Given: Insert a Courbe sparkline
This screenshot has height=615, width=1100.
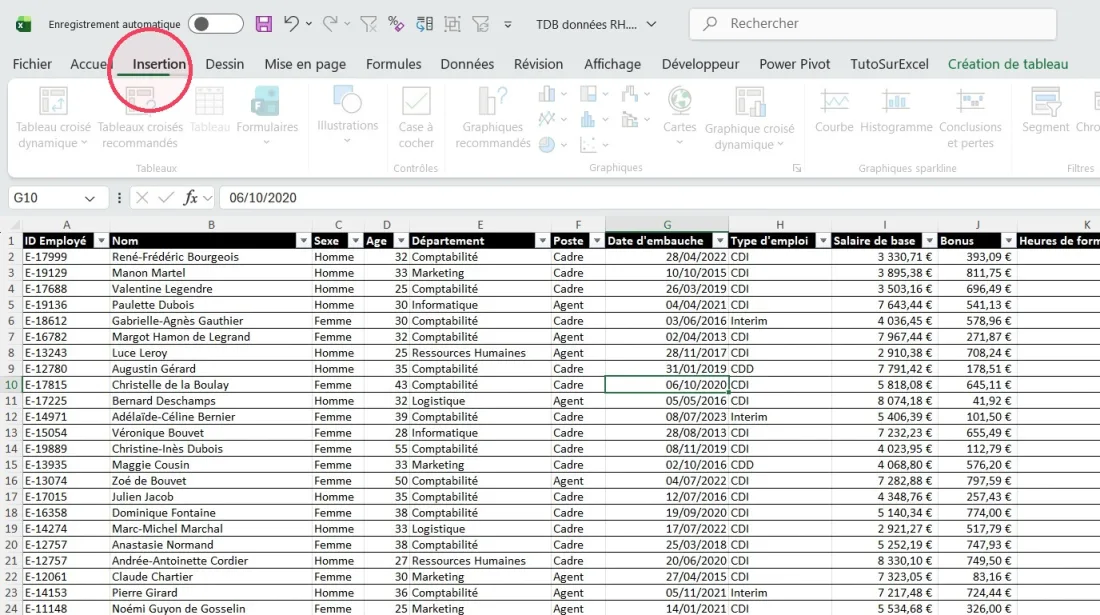Looking at the screenshot, I should tap(833, 111).
